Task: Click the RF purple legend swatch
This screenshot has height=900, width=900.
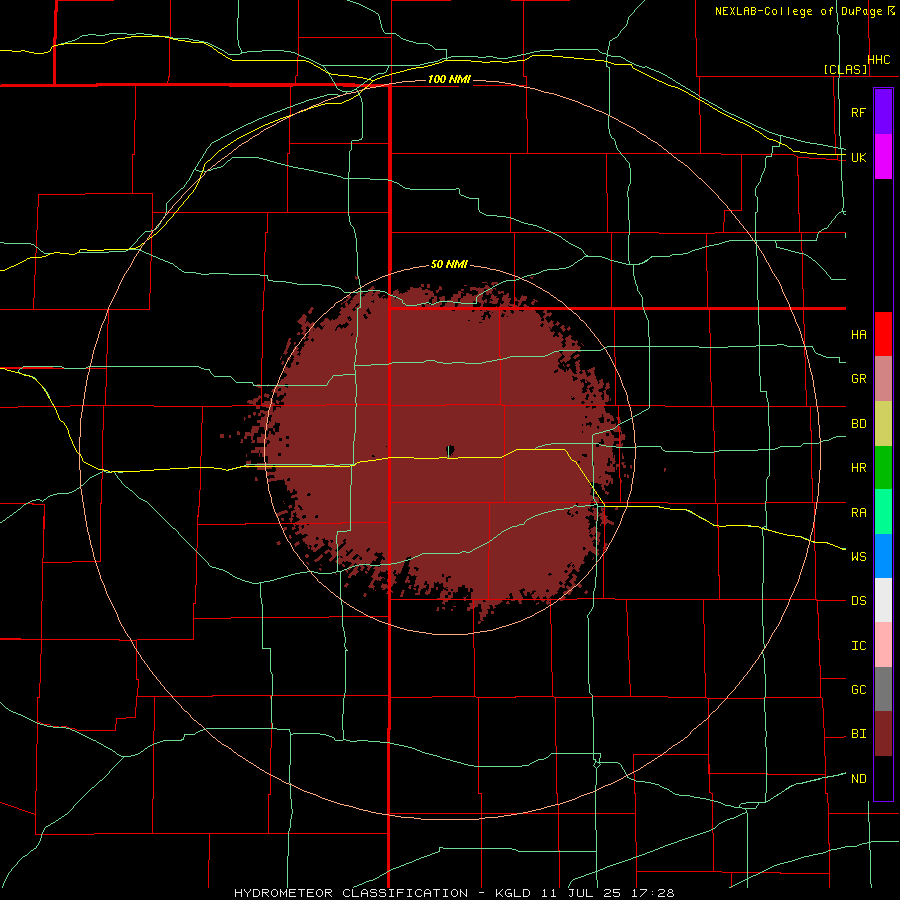Action: [883, 111]
